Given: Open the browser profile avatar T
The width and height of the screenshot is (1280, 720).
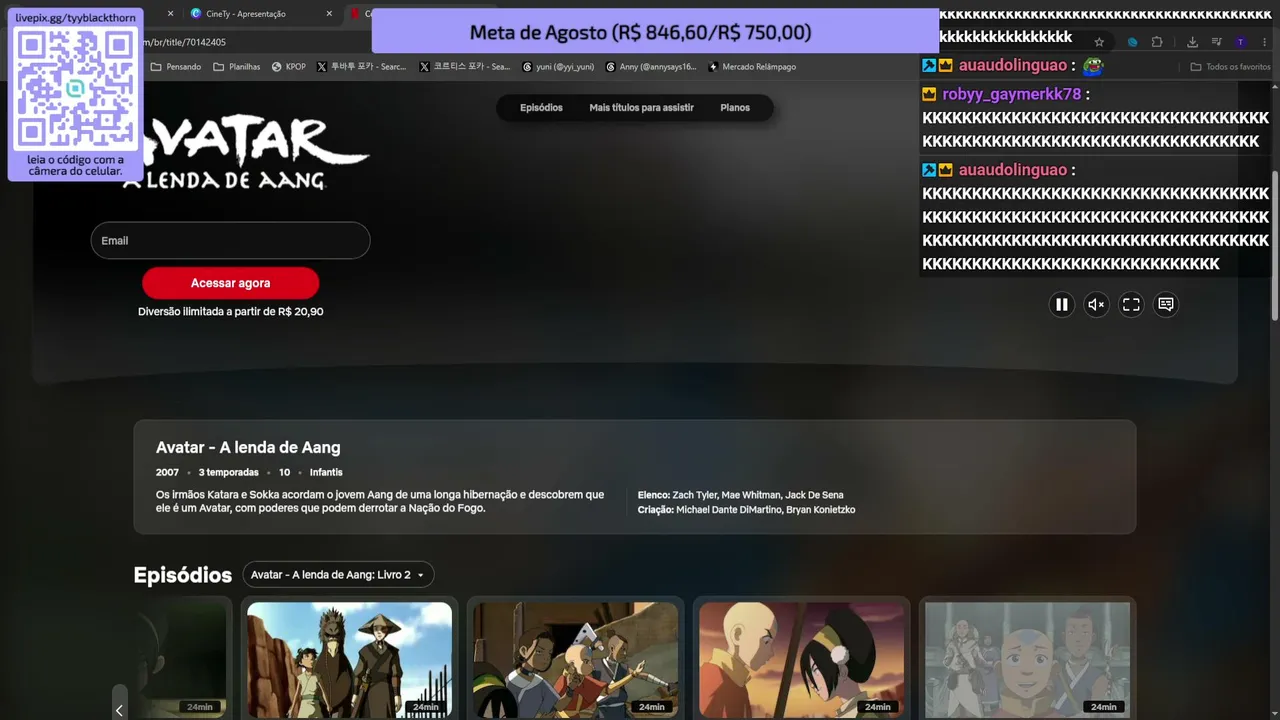Looking at the screenshot, I should 1240,42.
